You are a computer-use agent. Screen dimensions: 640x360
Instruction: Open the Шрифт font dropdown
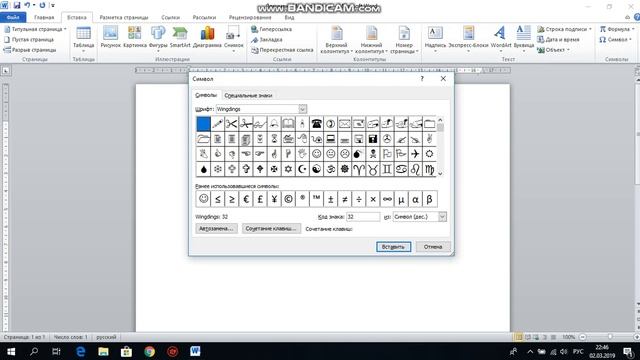[x=302, y=109]
